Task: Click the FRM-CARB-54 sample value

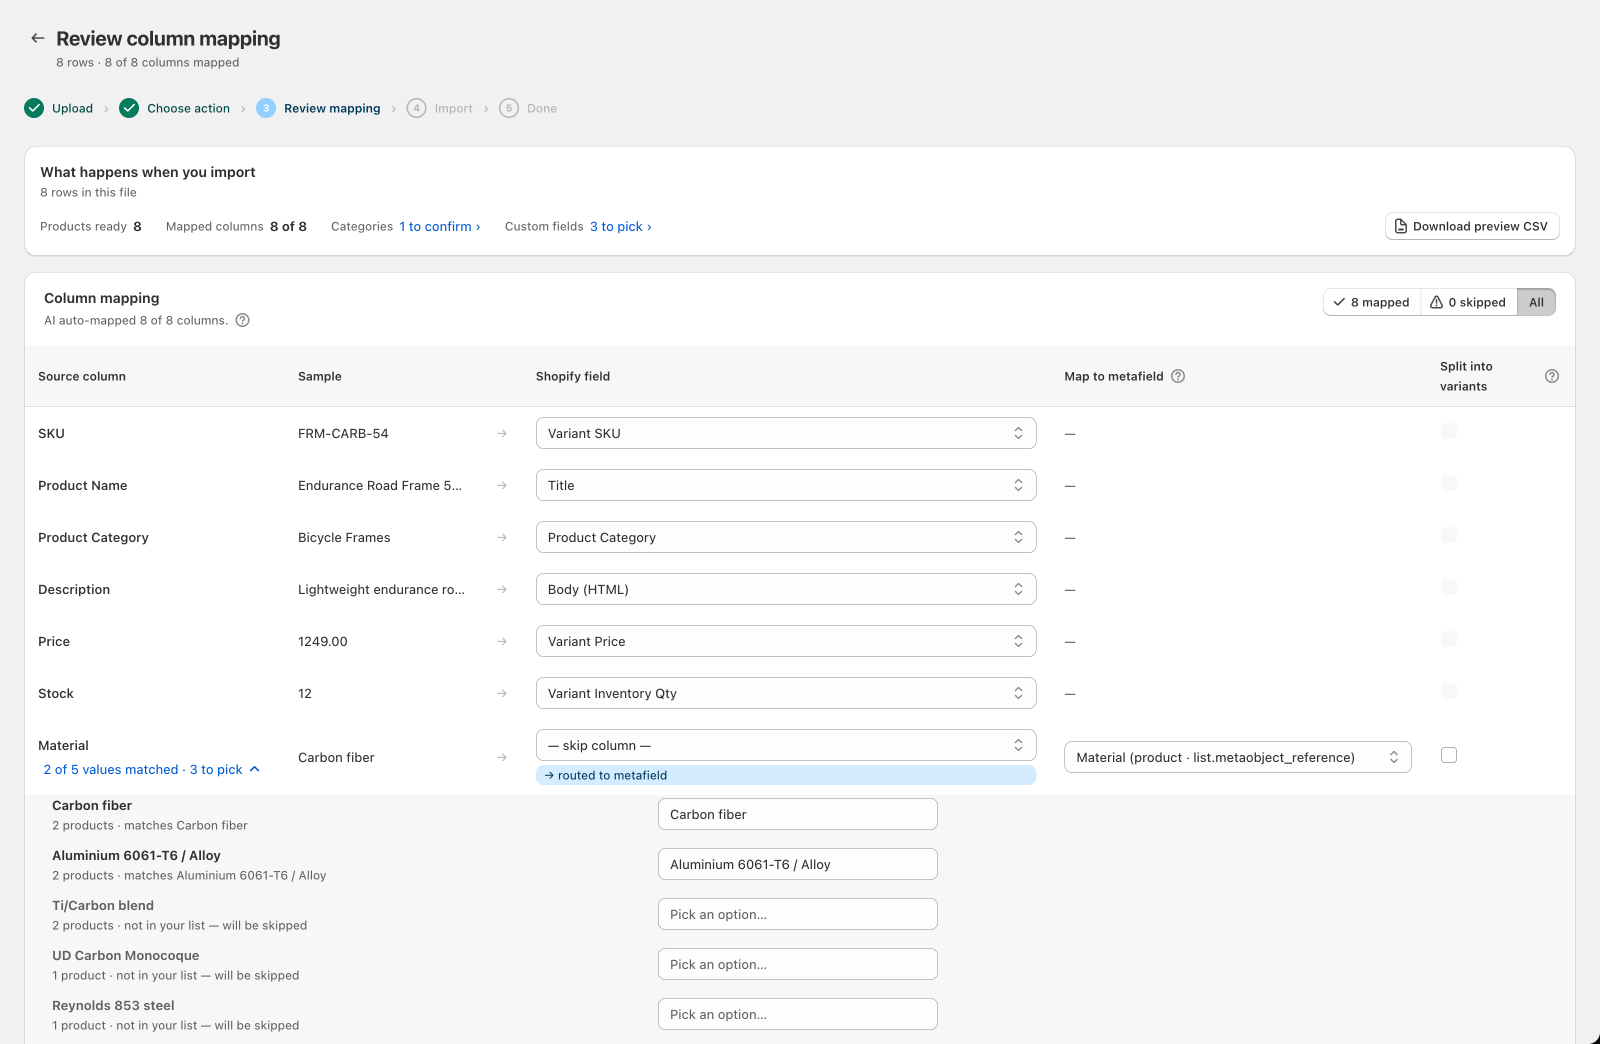Action: tap(343, 433)
